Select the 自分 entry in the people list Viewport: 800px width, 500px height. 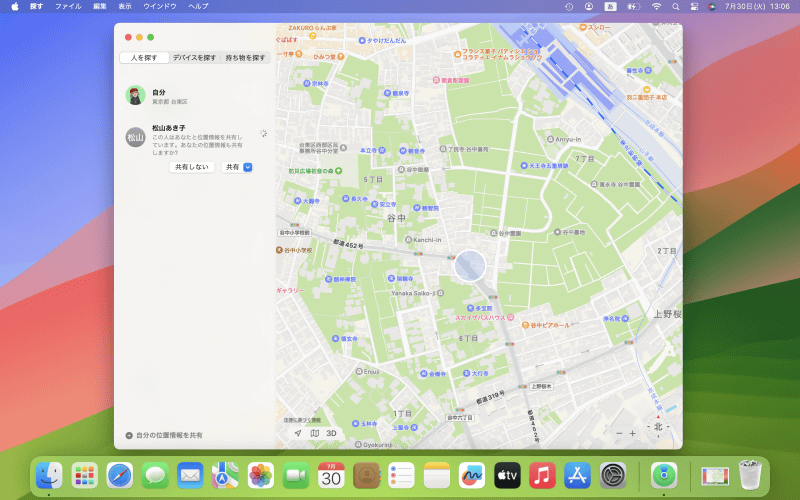[x=196, y=96]
